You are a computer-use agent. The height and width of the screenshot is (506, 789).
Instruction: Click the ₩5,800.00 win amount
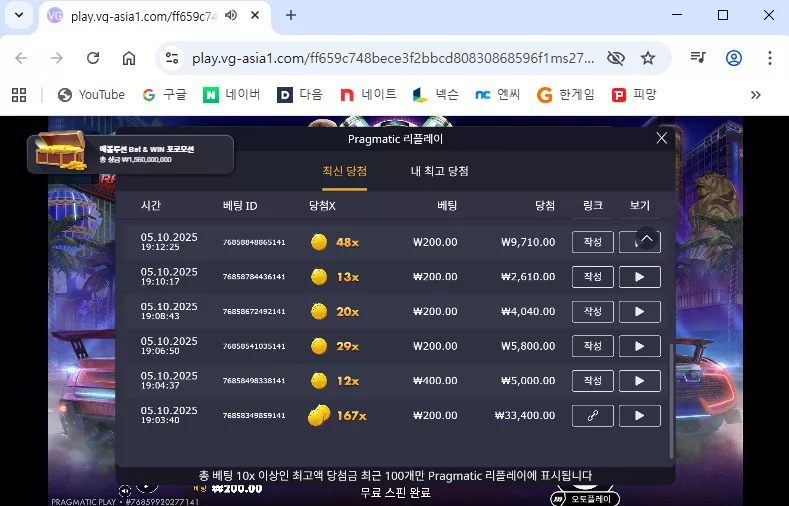pyautogui.click(x=528, y=346)
